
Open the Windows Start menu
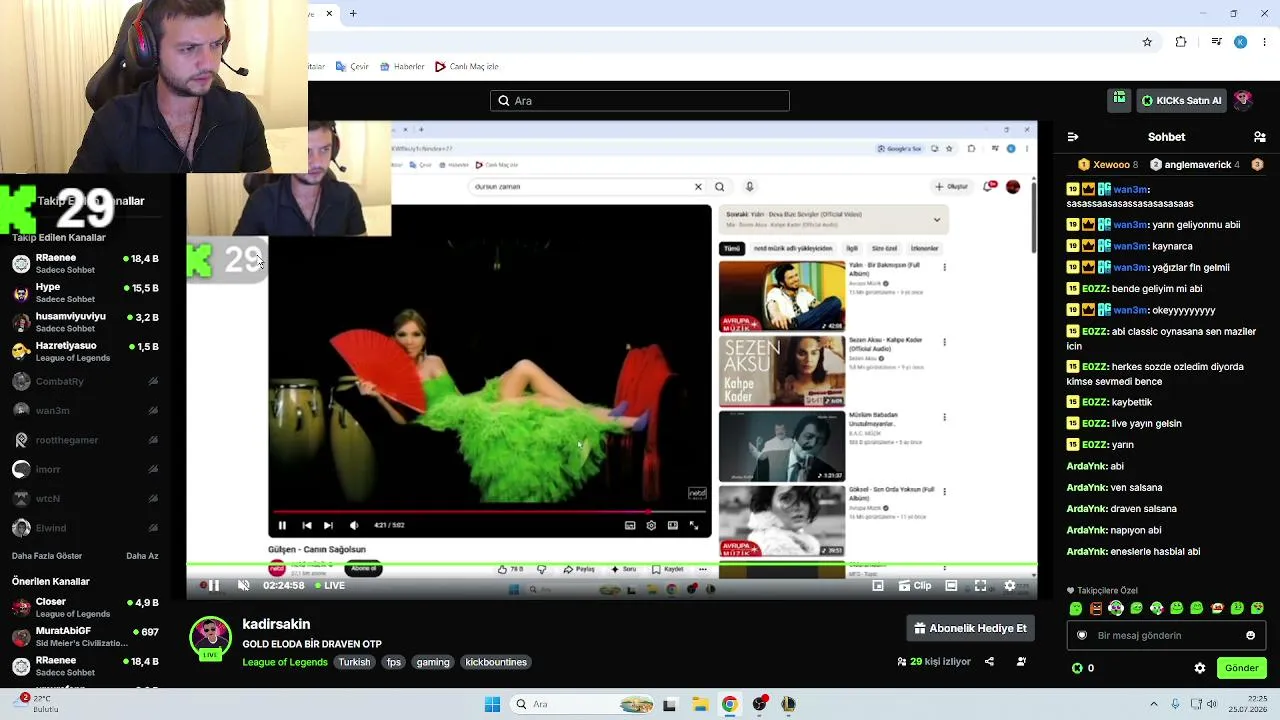(492, 704)
